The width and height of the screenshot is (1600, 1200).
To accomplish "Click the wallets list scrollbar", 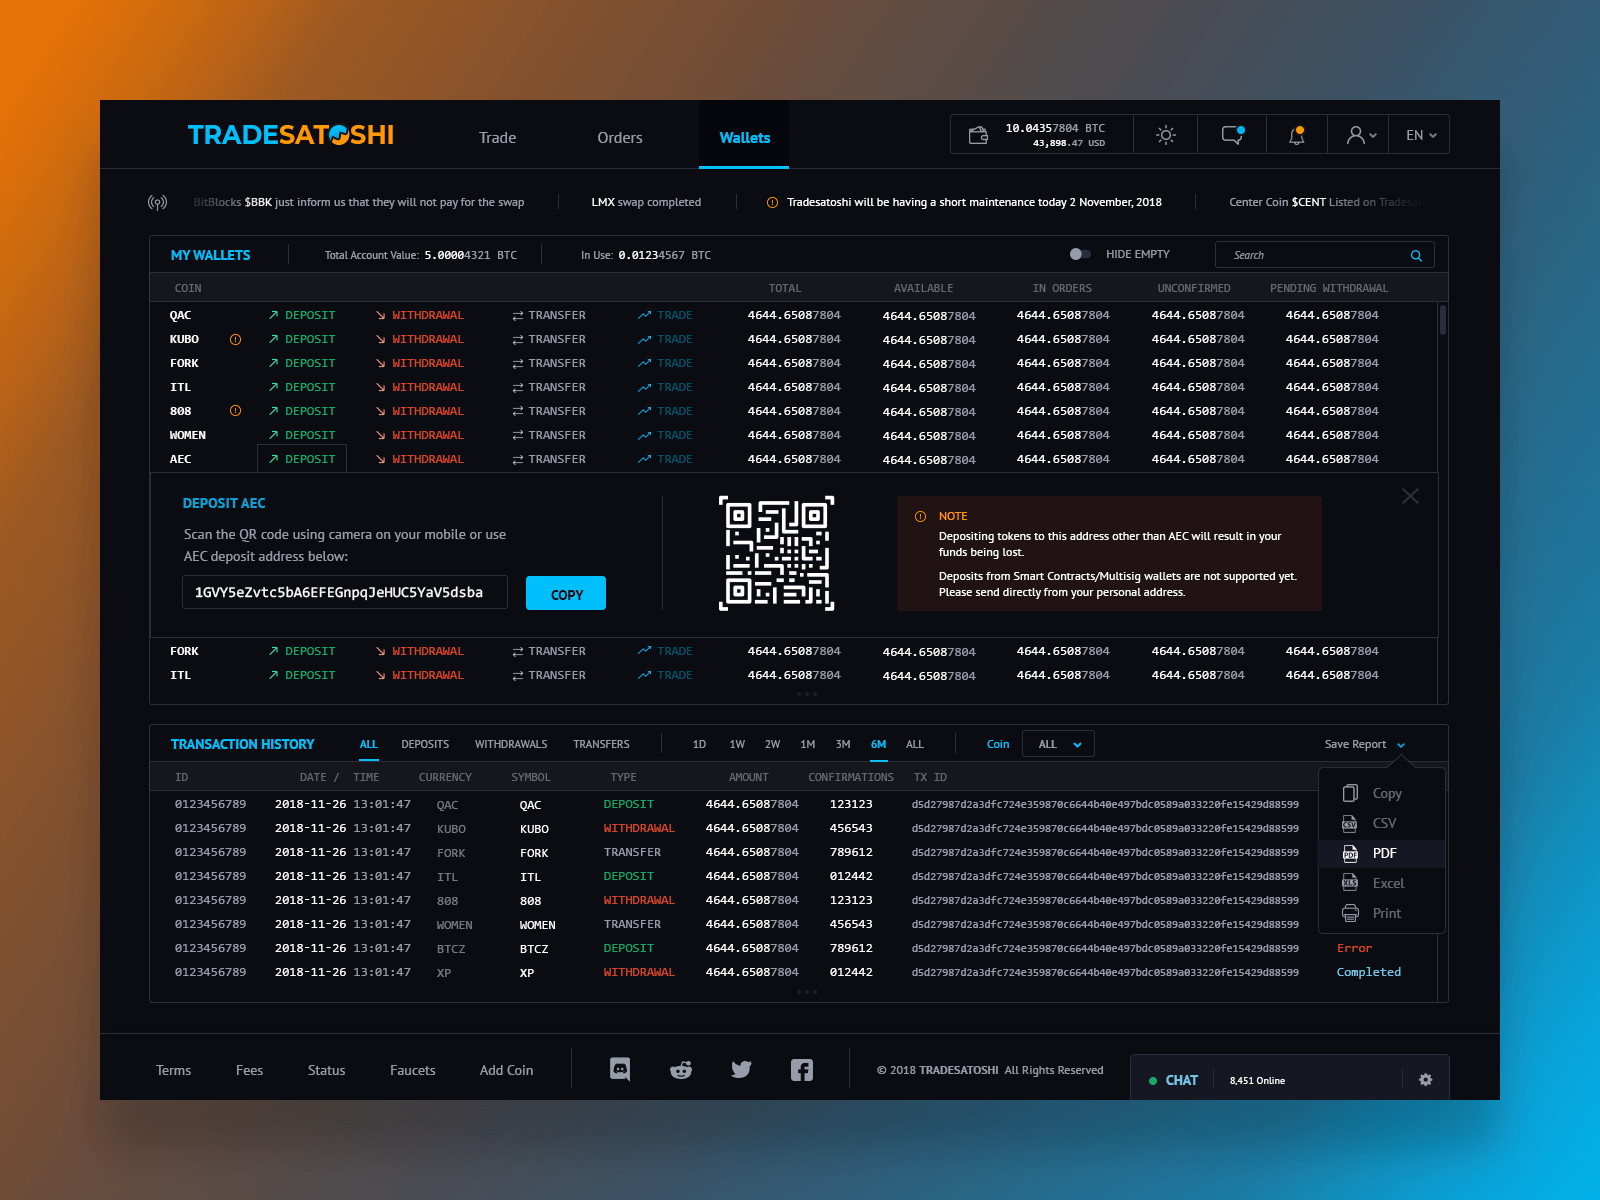I will pyautogui.click(x=1443, y=320).
